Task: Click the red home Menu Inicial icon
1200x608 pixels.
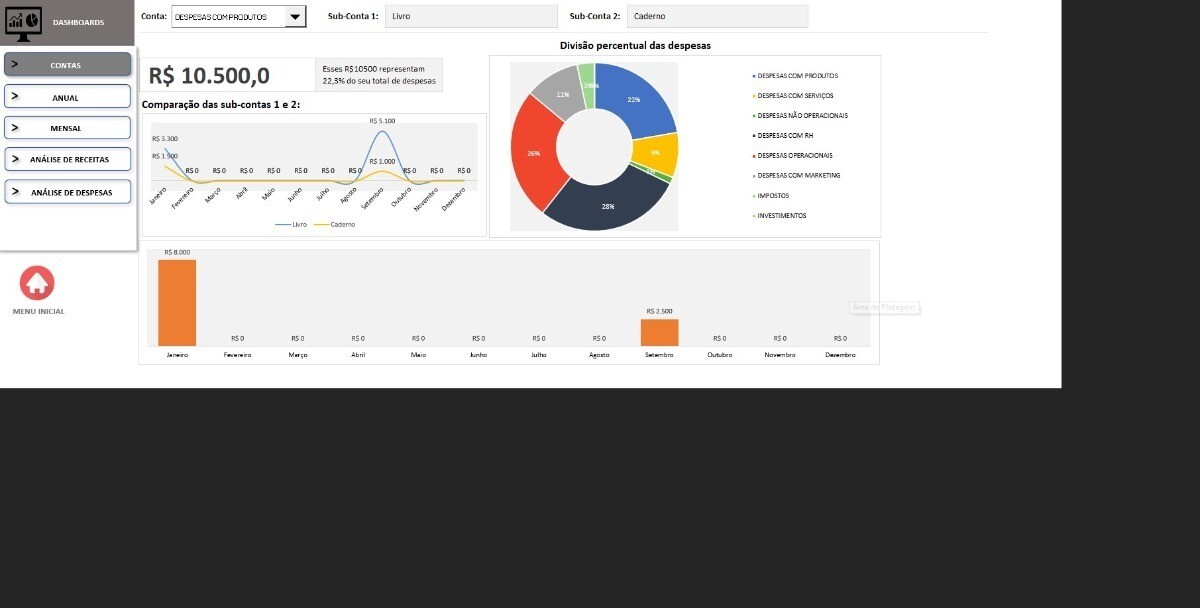Action: [x=37, y=284]
